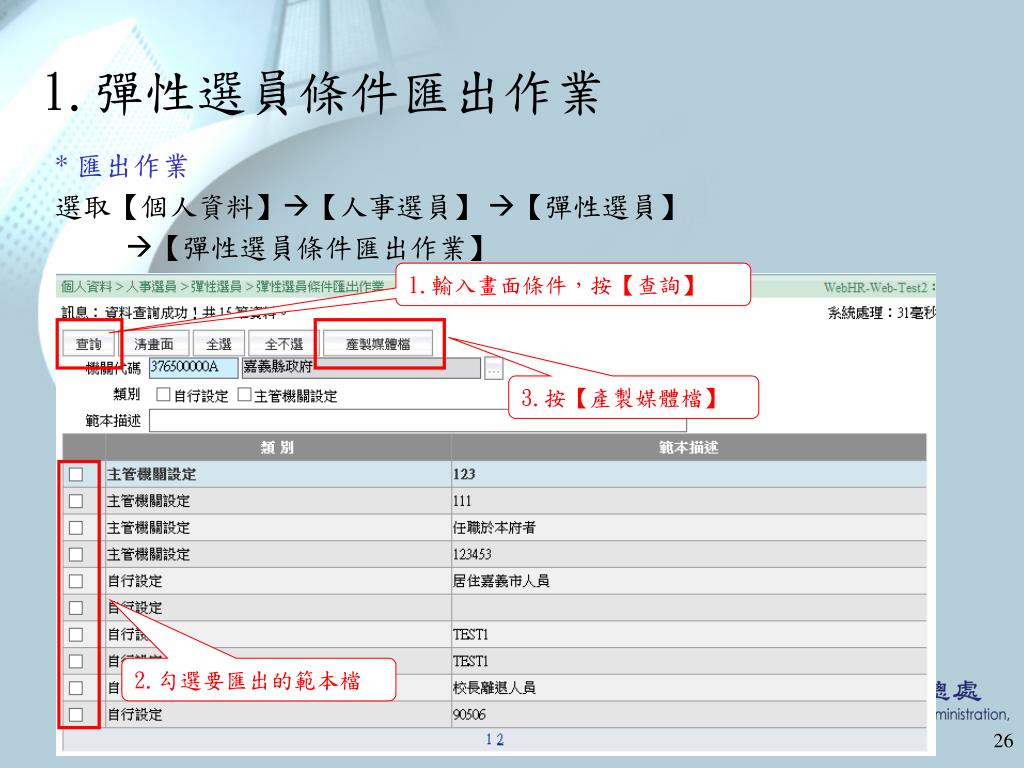Click 個人資料 in the breadcrumb
Viewport: 1024px width, 768px height.
(87, 287)
